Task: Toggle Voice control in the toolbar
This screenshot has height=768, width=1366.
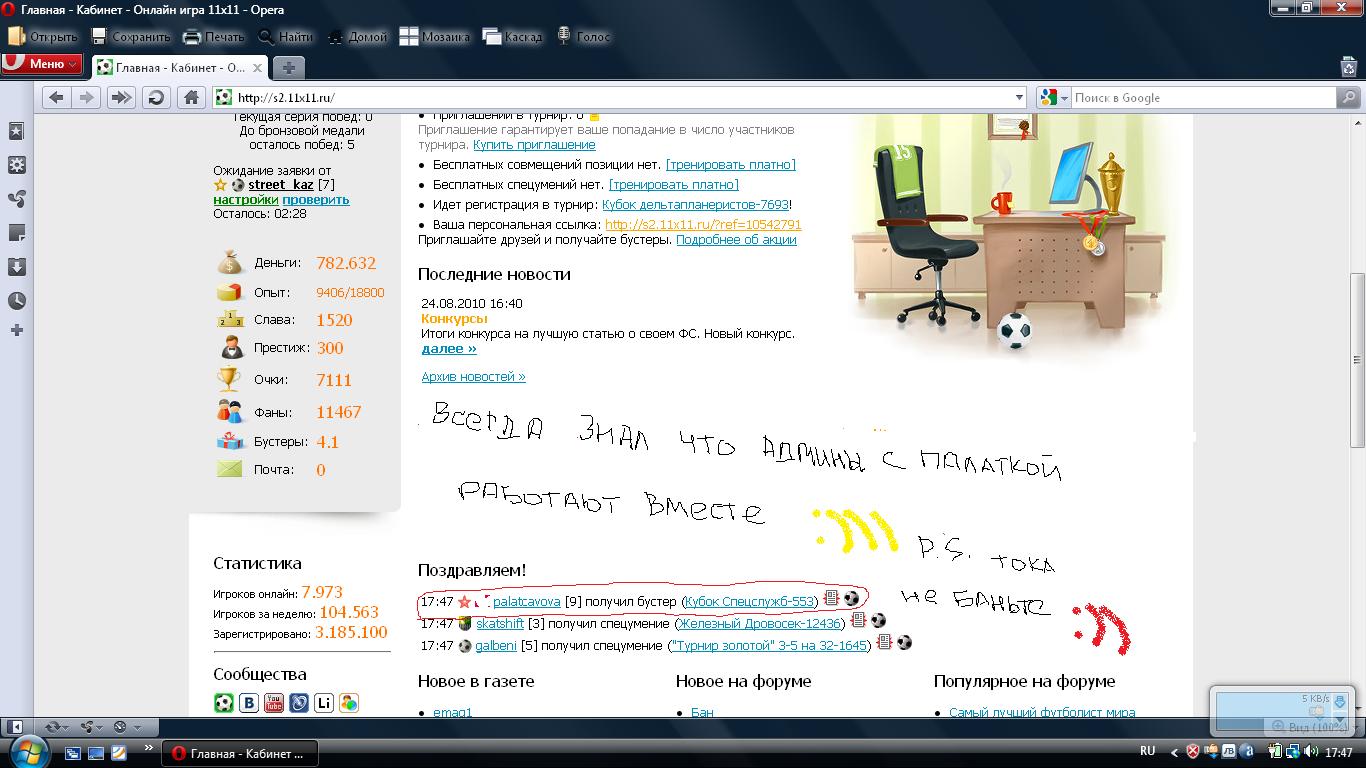Action: tap(584, 37)
